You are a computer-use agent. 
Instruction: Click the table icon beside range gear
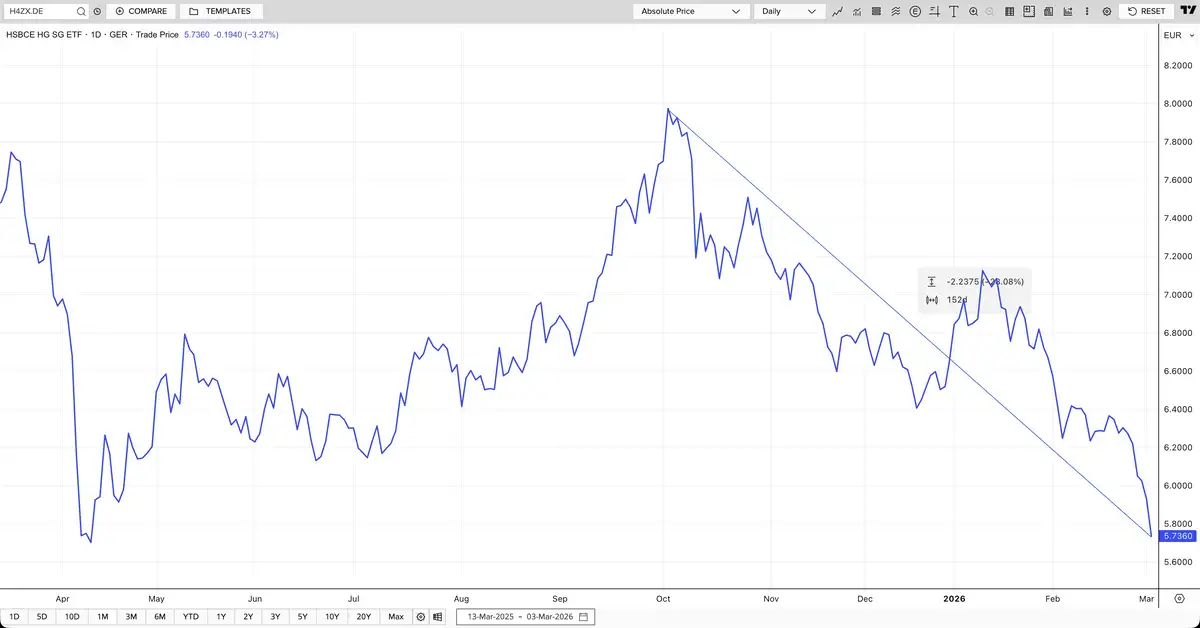pyautogui.click(x=438, y=617)
